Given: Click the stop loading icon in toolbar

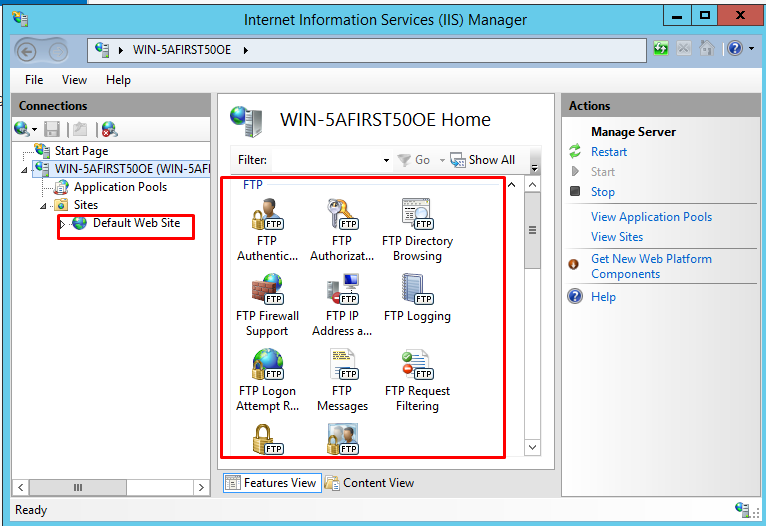Looking at the screenshot, I should [684, 48].
